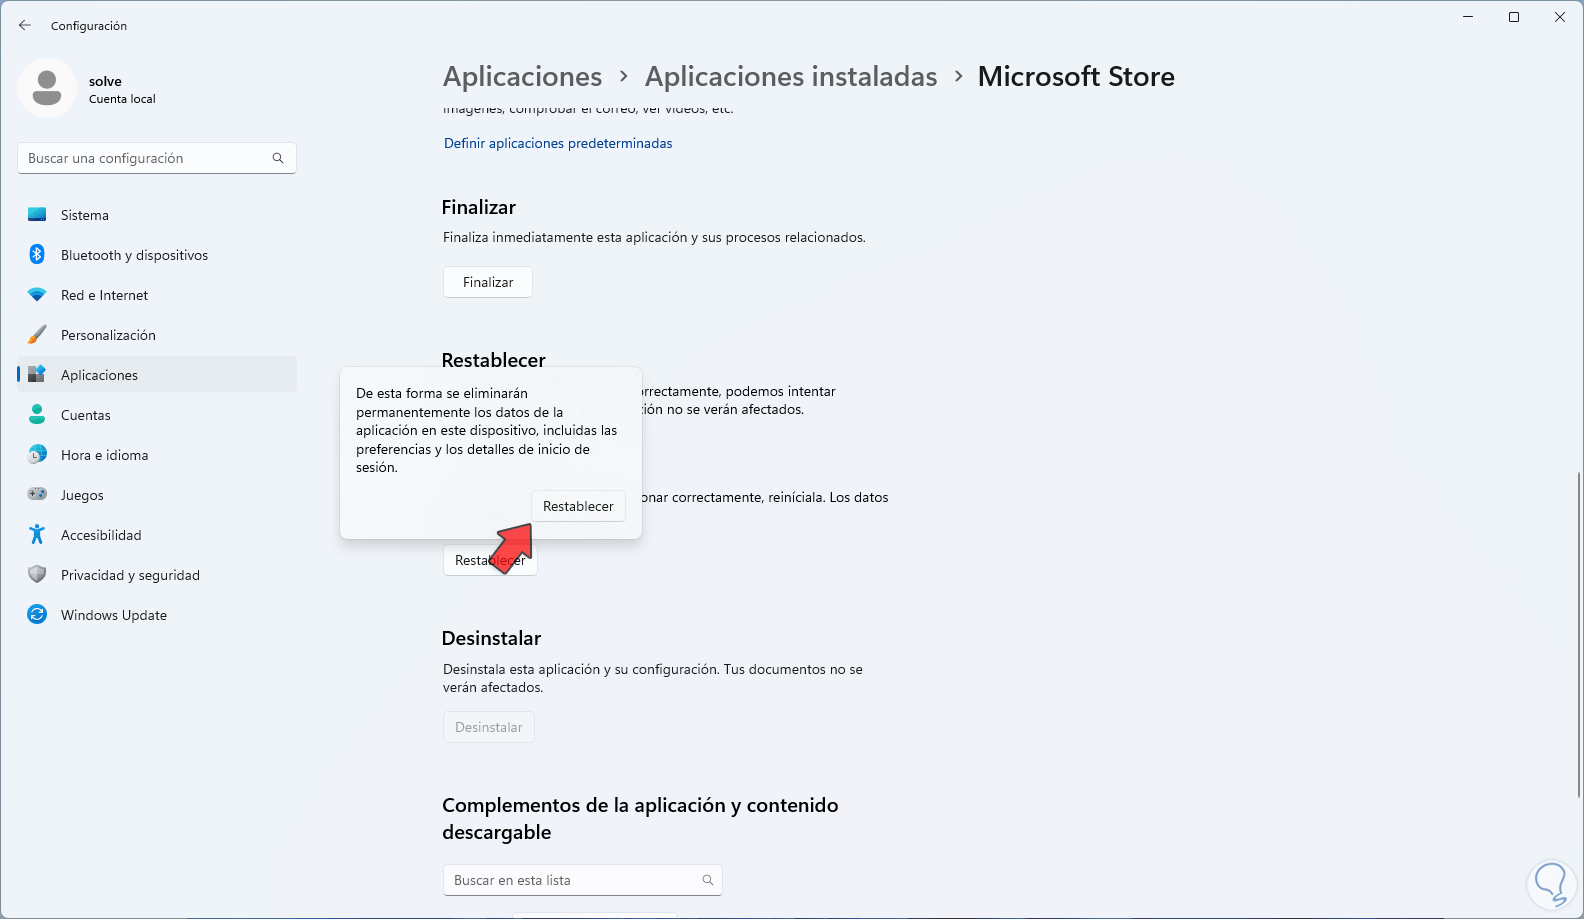Click the user avatar for solve

[x=47, y=88]
